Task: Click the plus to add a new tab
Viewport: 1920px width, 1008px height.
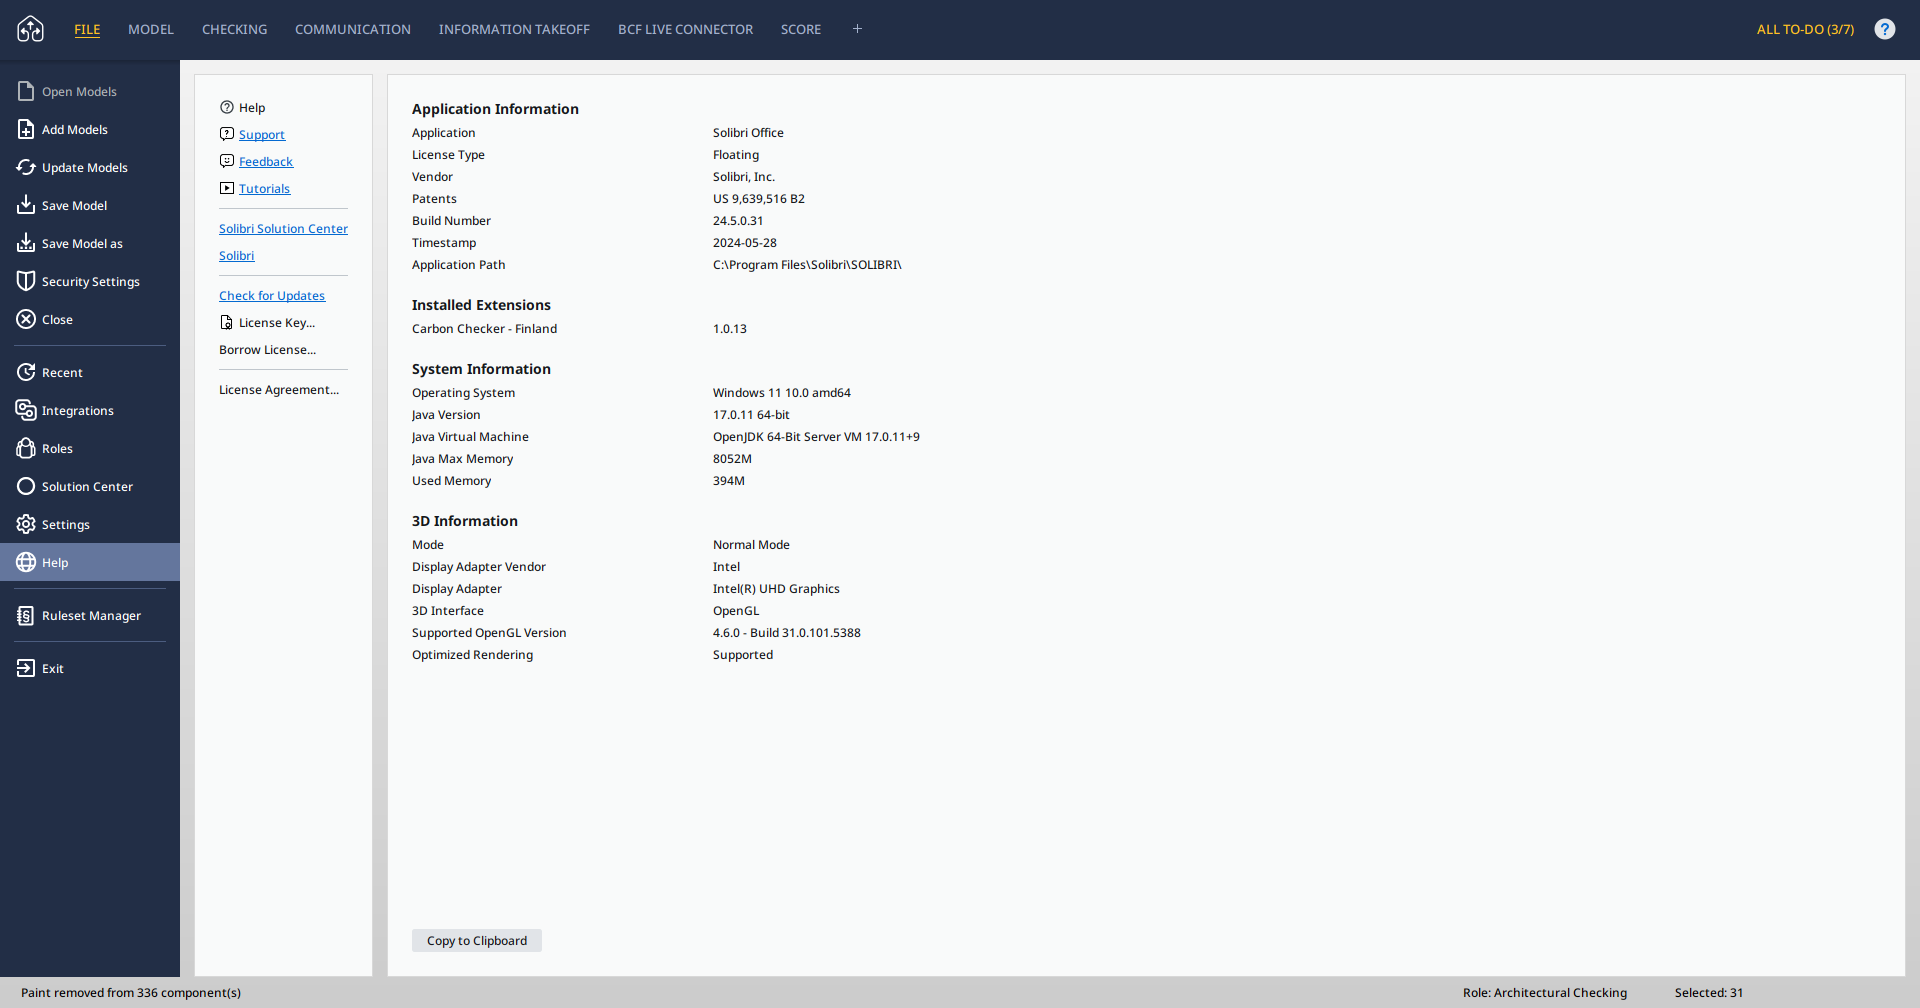Action: (x=857, y=29)
